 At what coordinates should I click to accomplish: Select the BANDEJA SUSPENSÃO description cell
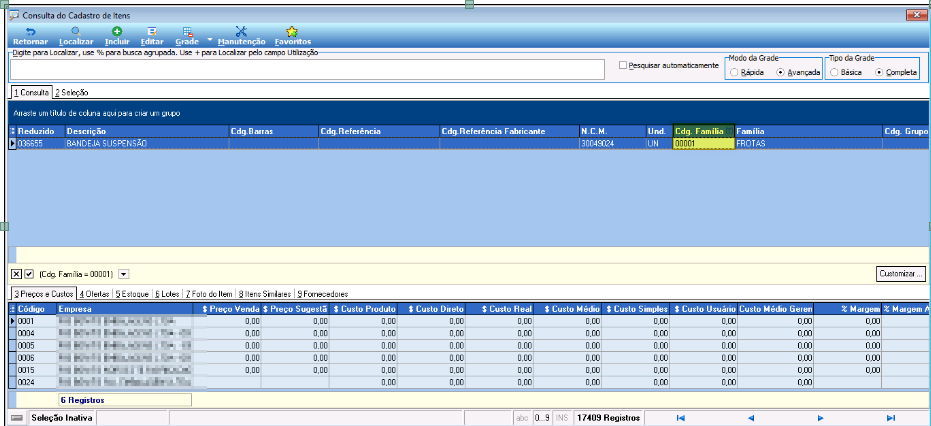(146, 143)
